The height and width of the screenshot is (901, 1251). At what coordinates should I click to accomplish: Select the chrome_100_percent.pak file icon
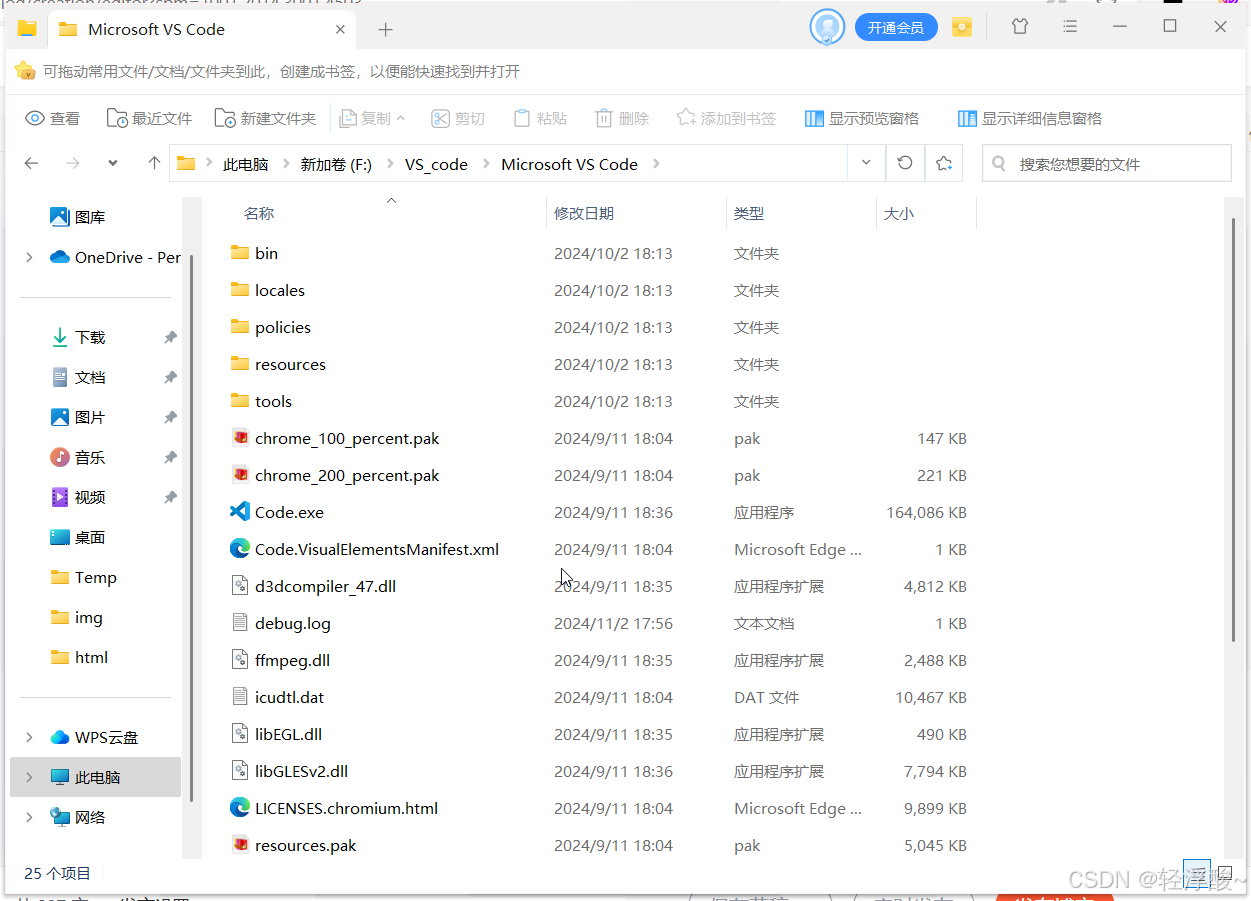240,438
